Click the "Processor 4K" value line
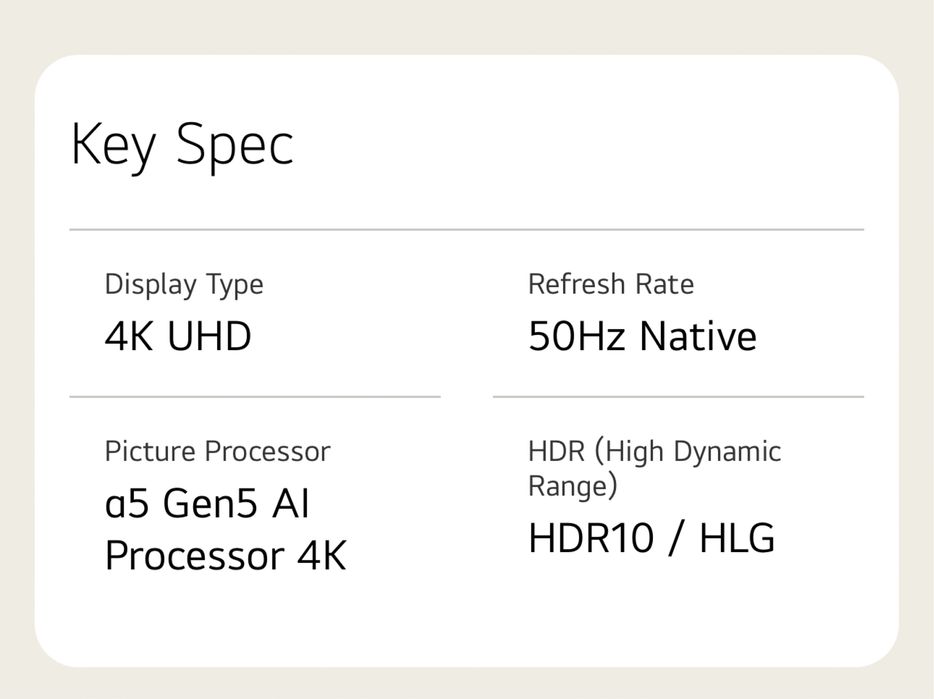Viewport: 934px width, 699px height. pyautogui.click(x=225, y=555)
